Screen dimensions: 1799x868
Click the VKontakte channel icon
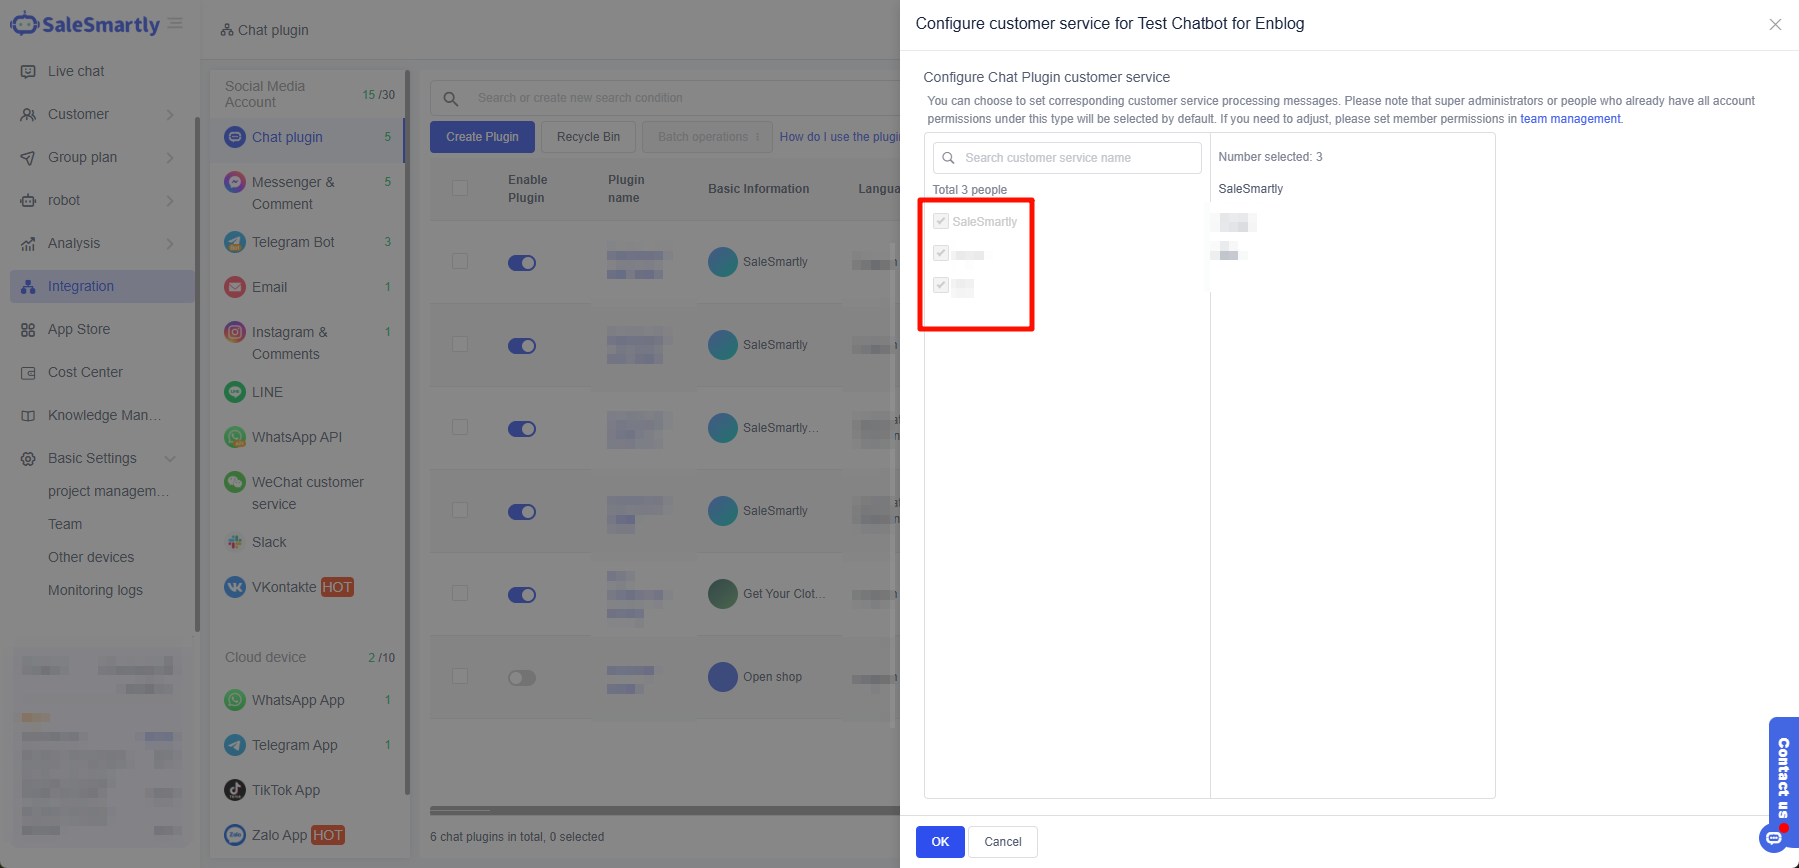click(235, 587)
